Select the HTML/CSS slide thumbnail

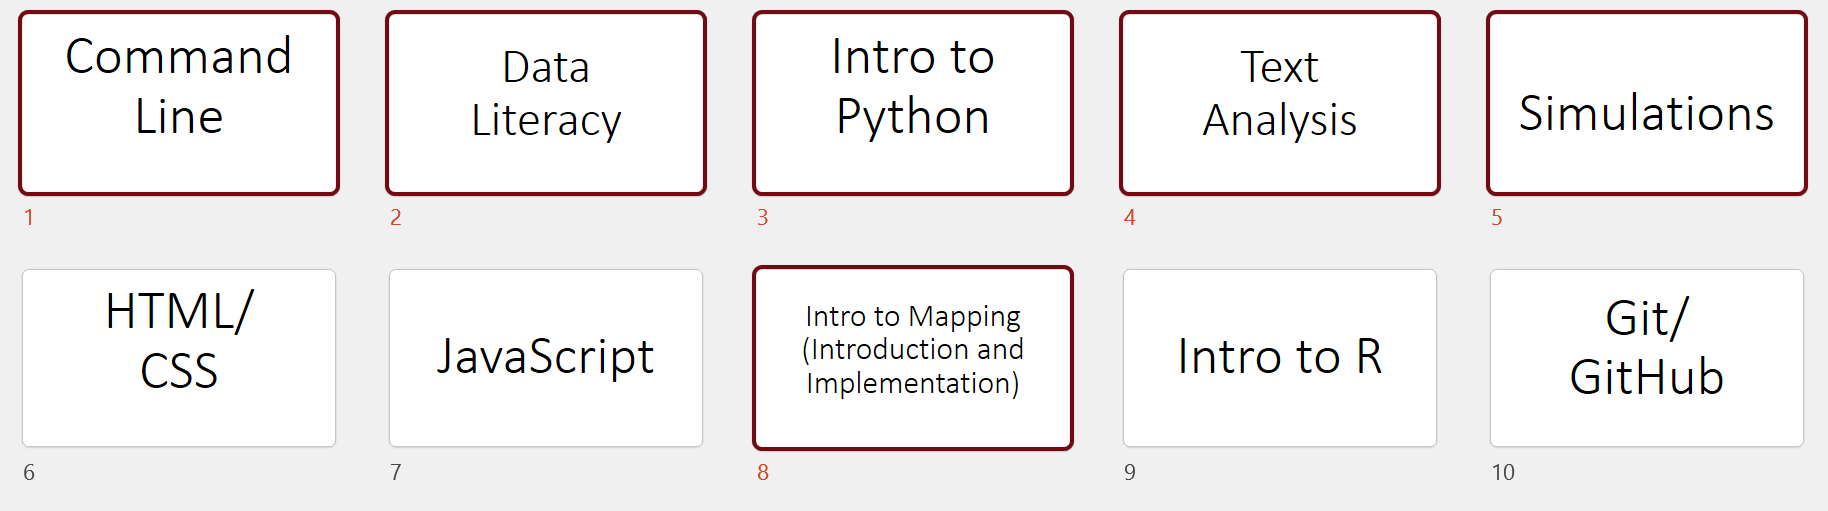[x=179, y=358]
